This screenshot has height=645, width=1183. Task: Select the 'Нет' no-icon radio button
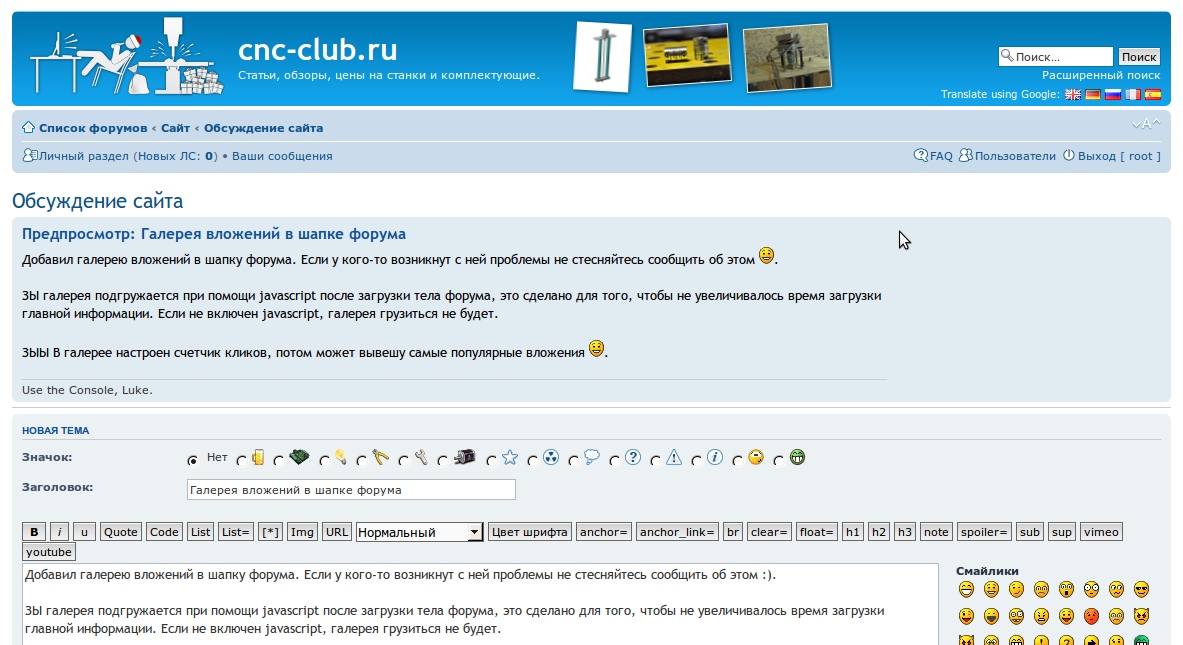193,460
